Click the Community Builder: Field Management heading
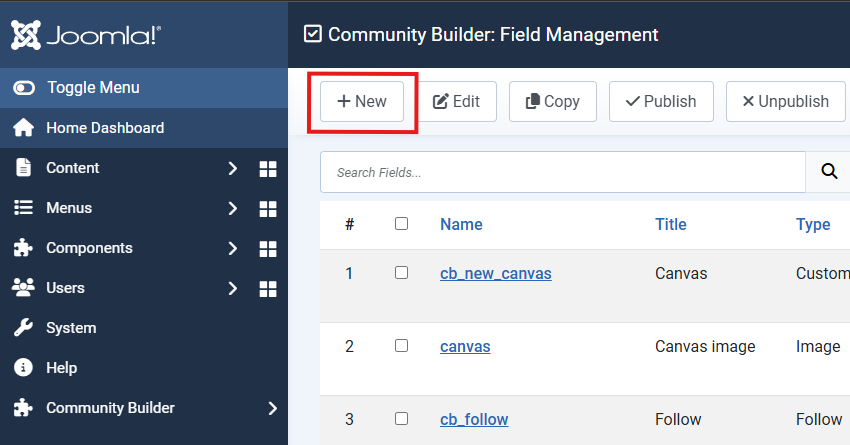Image resolution: width=850 pixels, height=445 pixels. (493, 35)
